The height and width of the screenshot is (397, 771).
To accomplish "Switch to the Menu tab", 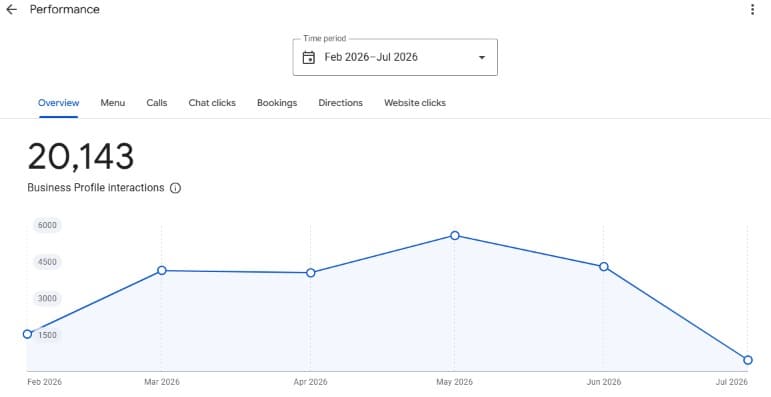I will (x=113, y=103).
